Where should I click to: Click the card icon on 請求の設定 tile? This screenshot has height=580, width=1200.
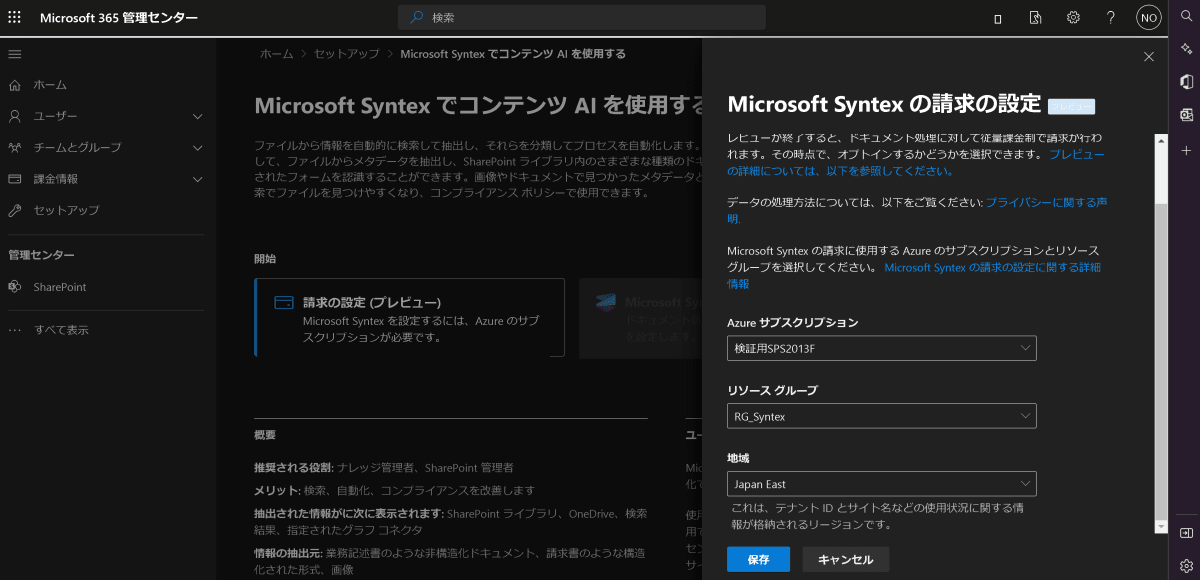coord(283,302)
